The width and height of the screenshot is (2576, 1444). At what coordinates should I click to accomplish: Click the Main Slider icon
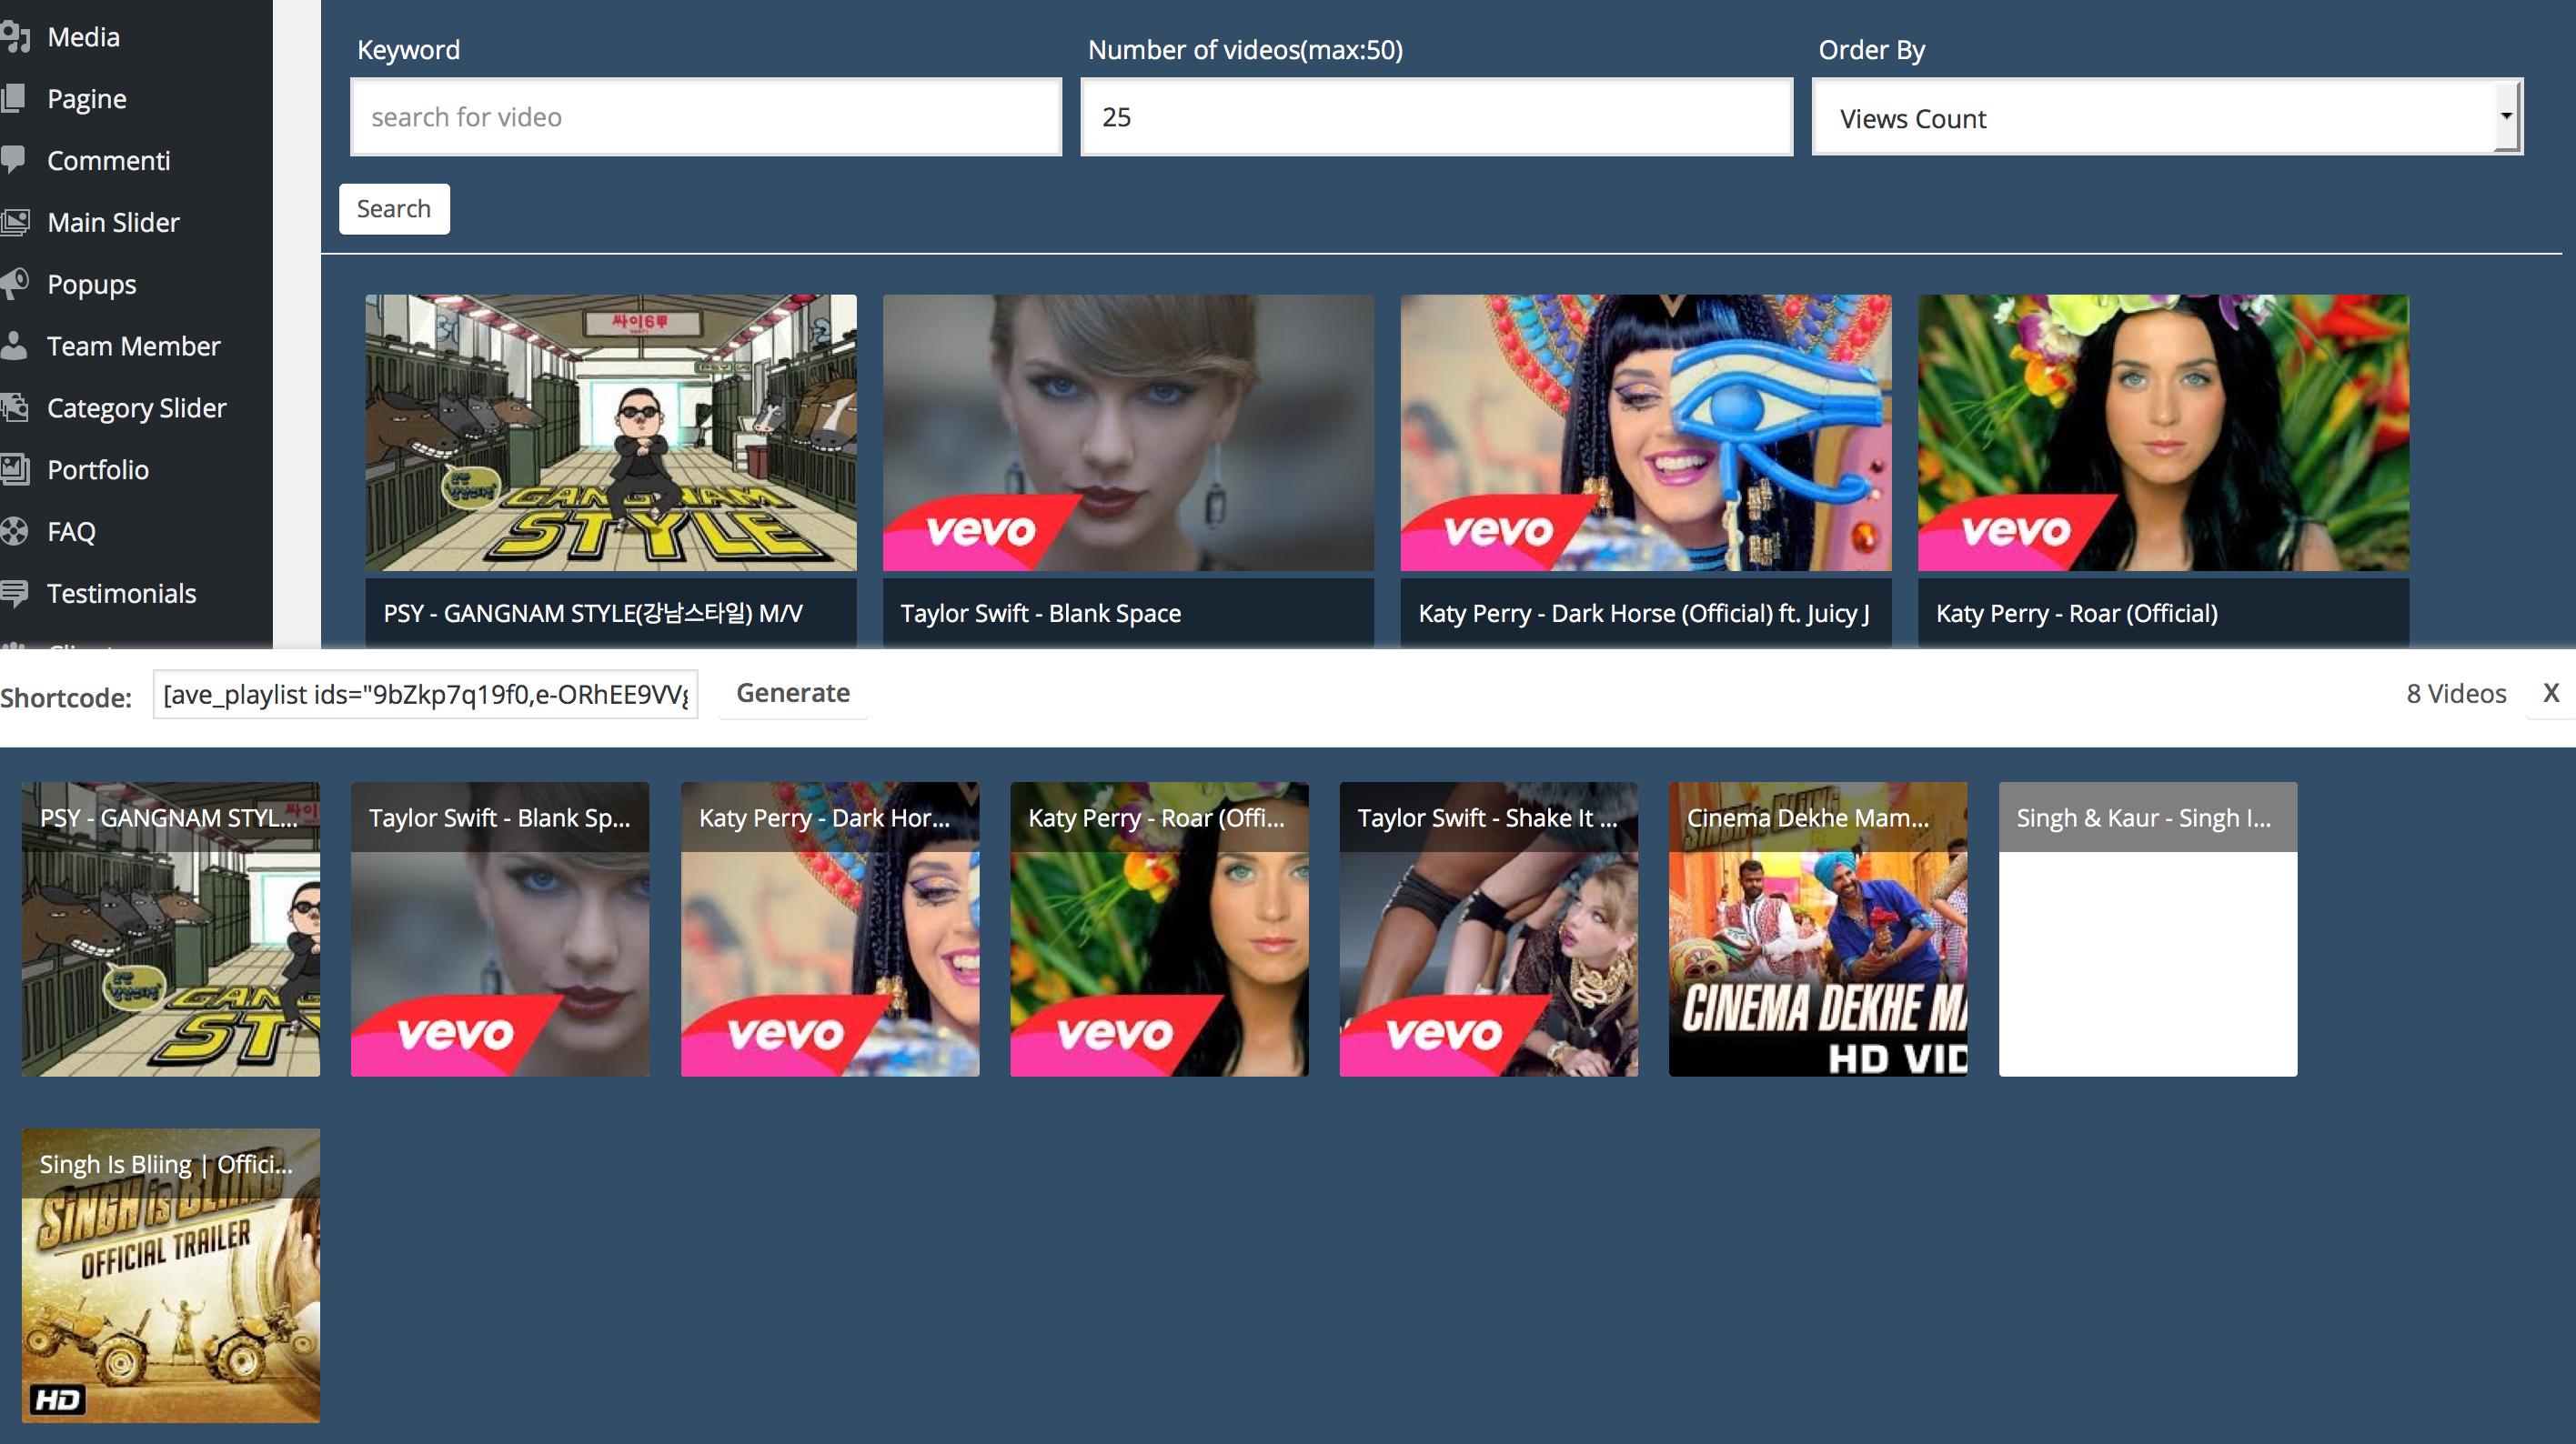point(14,222)
